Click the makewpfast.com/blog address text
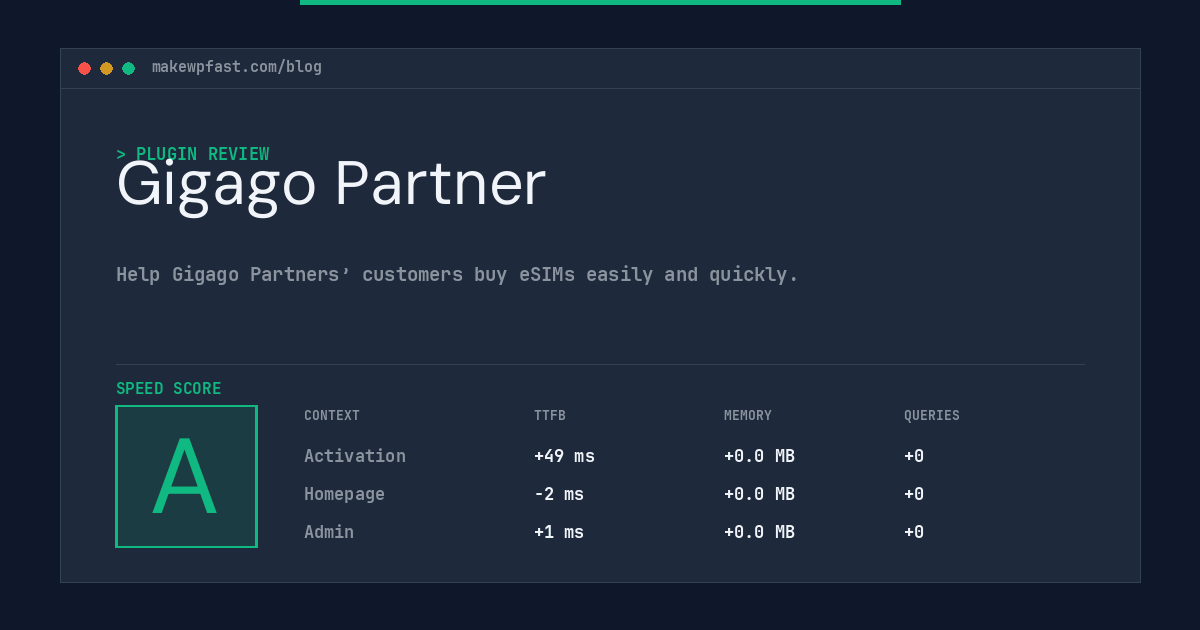 [237, 67]
